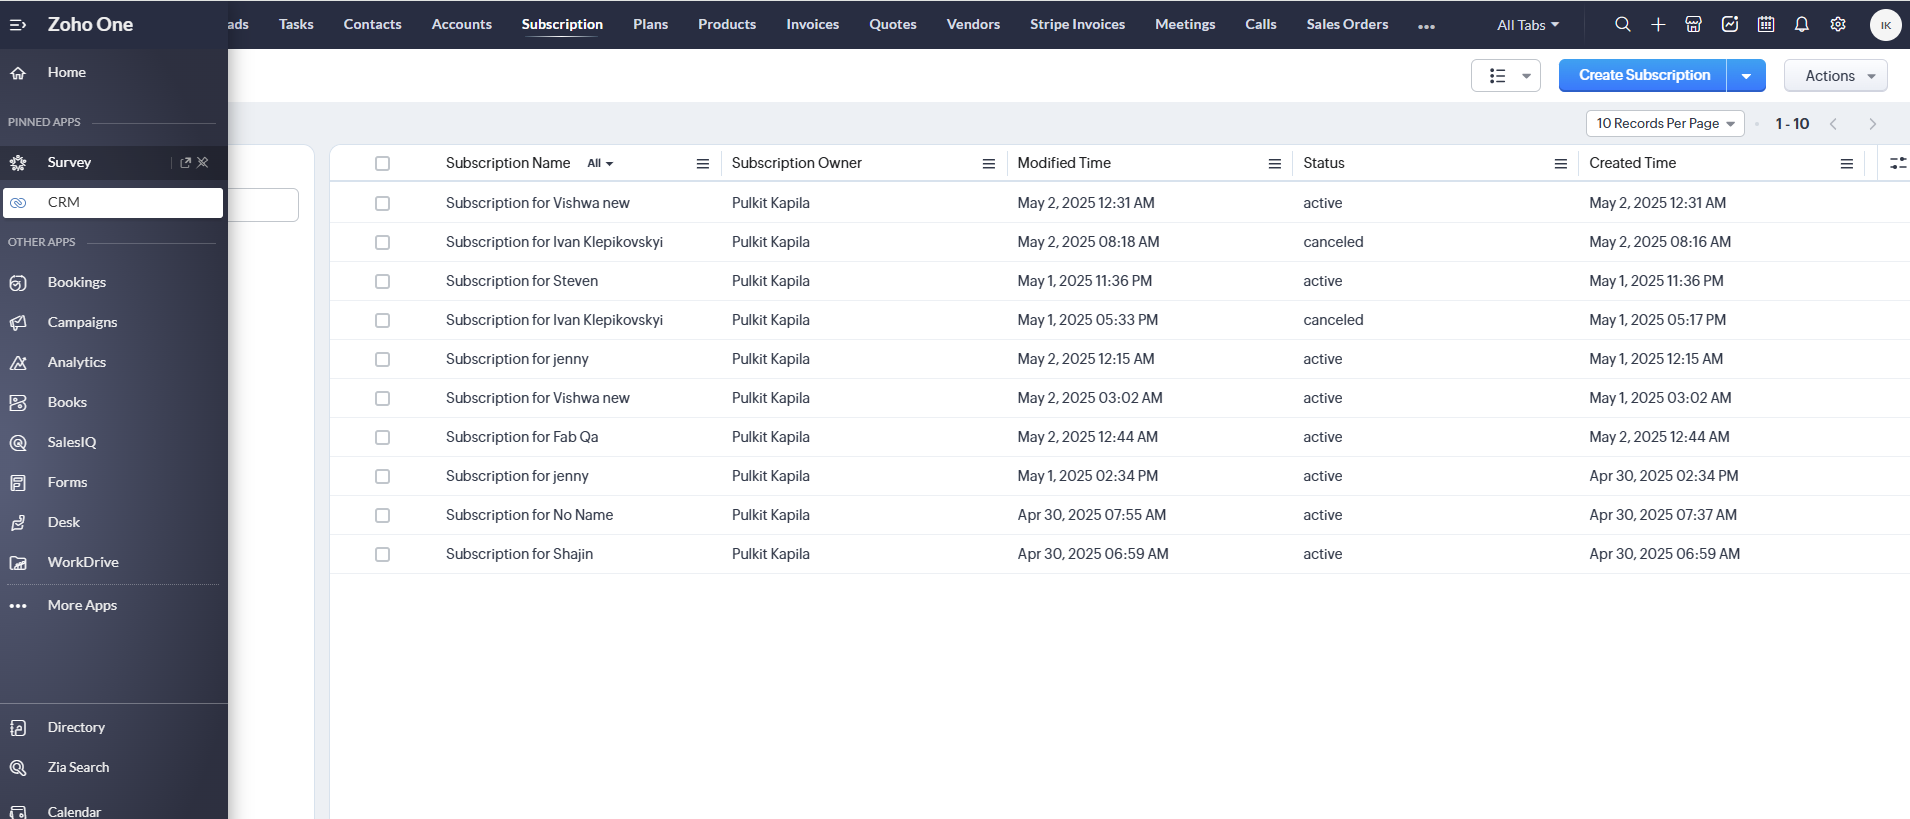Viewport: 1910px width, 819px height.
Task: Open the 10 Records Per Page dropdown
Action: (x=1665, y=123)
